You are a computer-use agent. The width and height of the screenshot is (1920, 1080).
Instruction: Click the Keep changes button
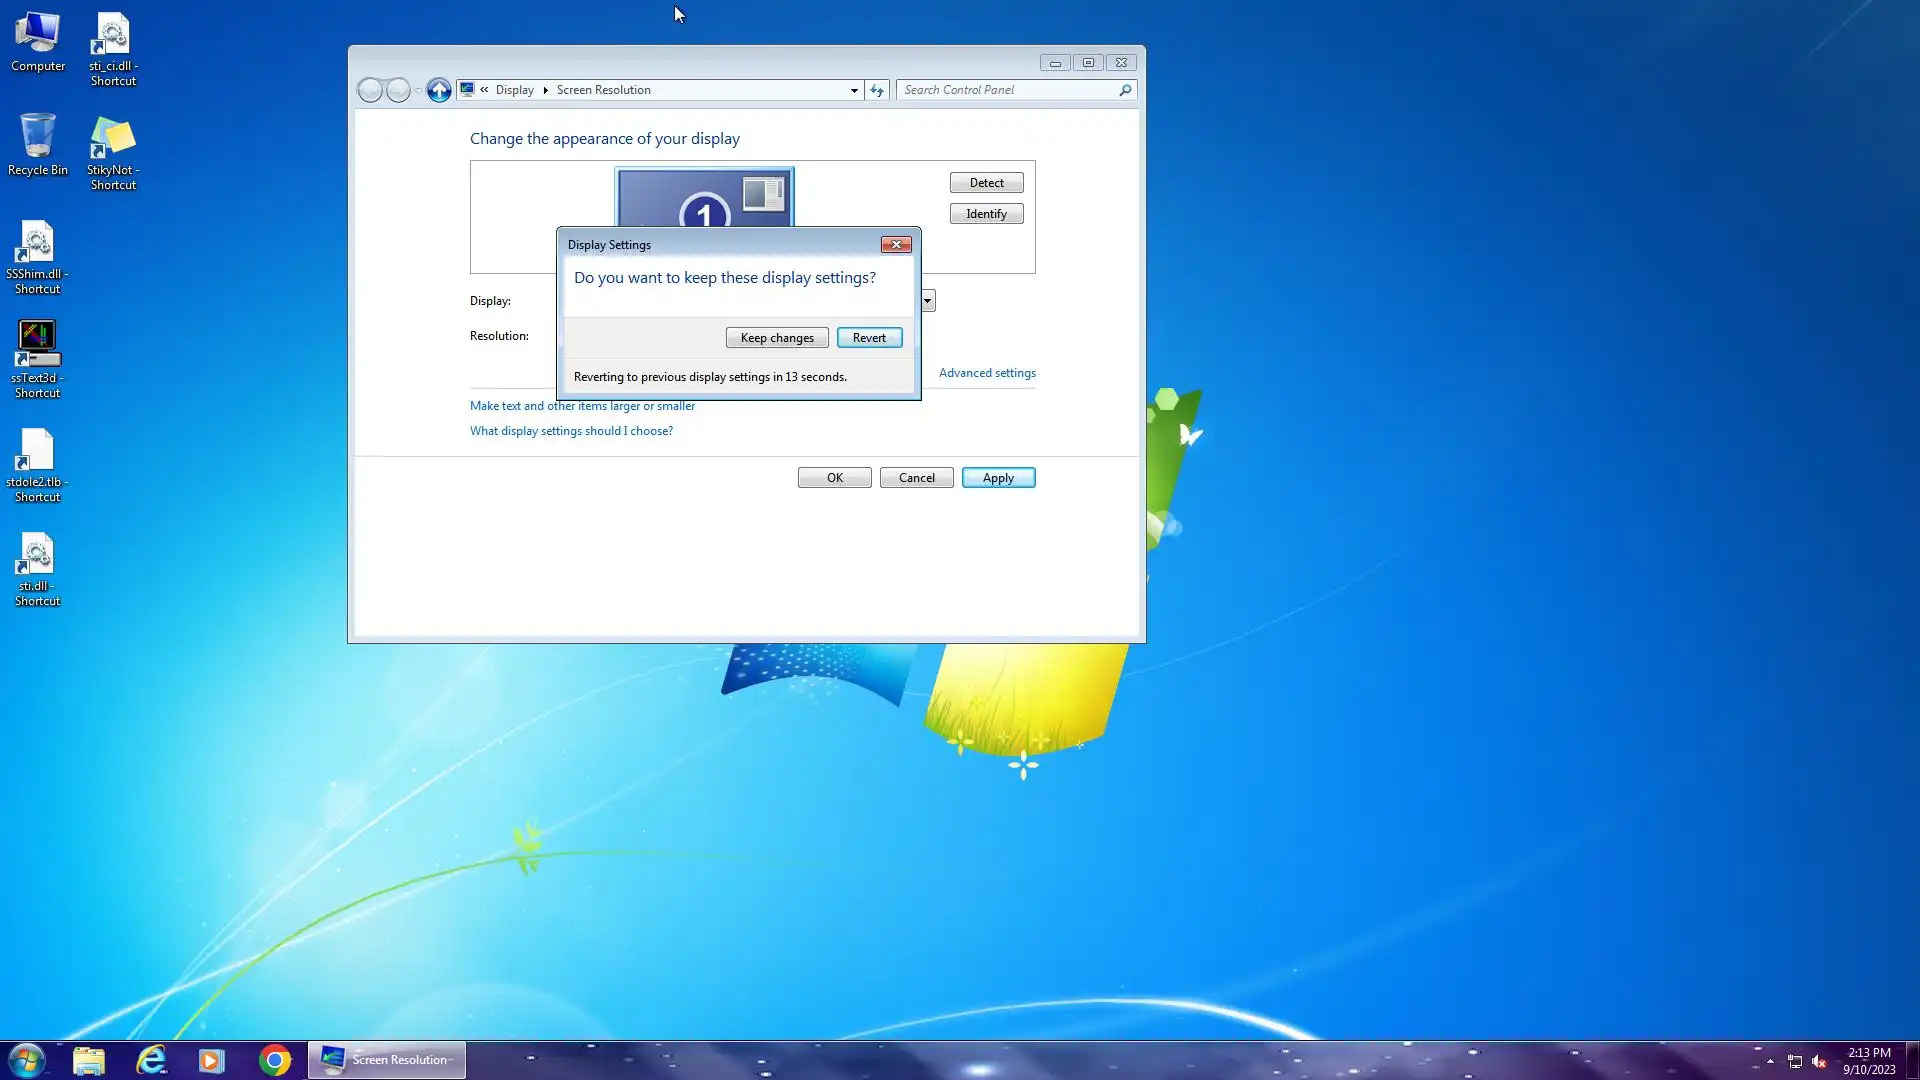click(777, 338)
